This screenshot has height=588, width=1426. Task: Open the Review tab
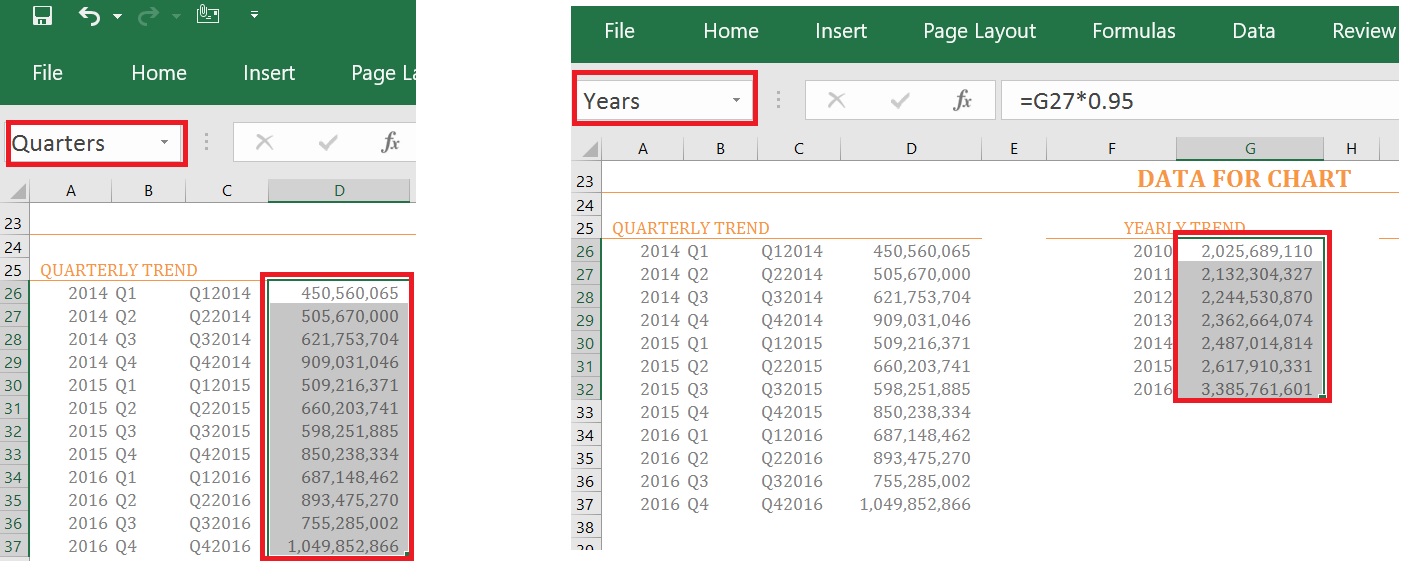(1364, 31)
